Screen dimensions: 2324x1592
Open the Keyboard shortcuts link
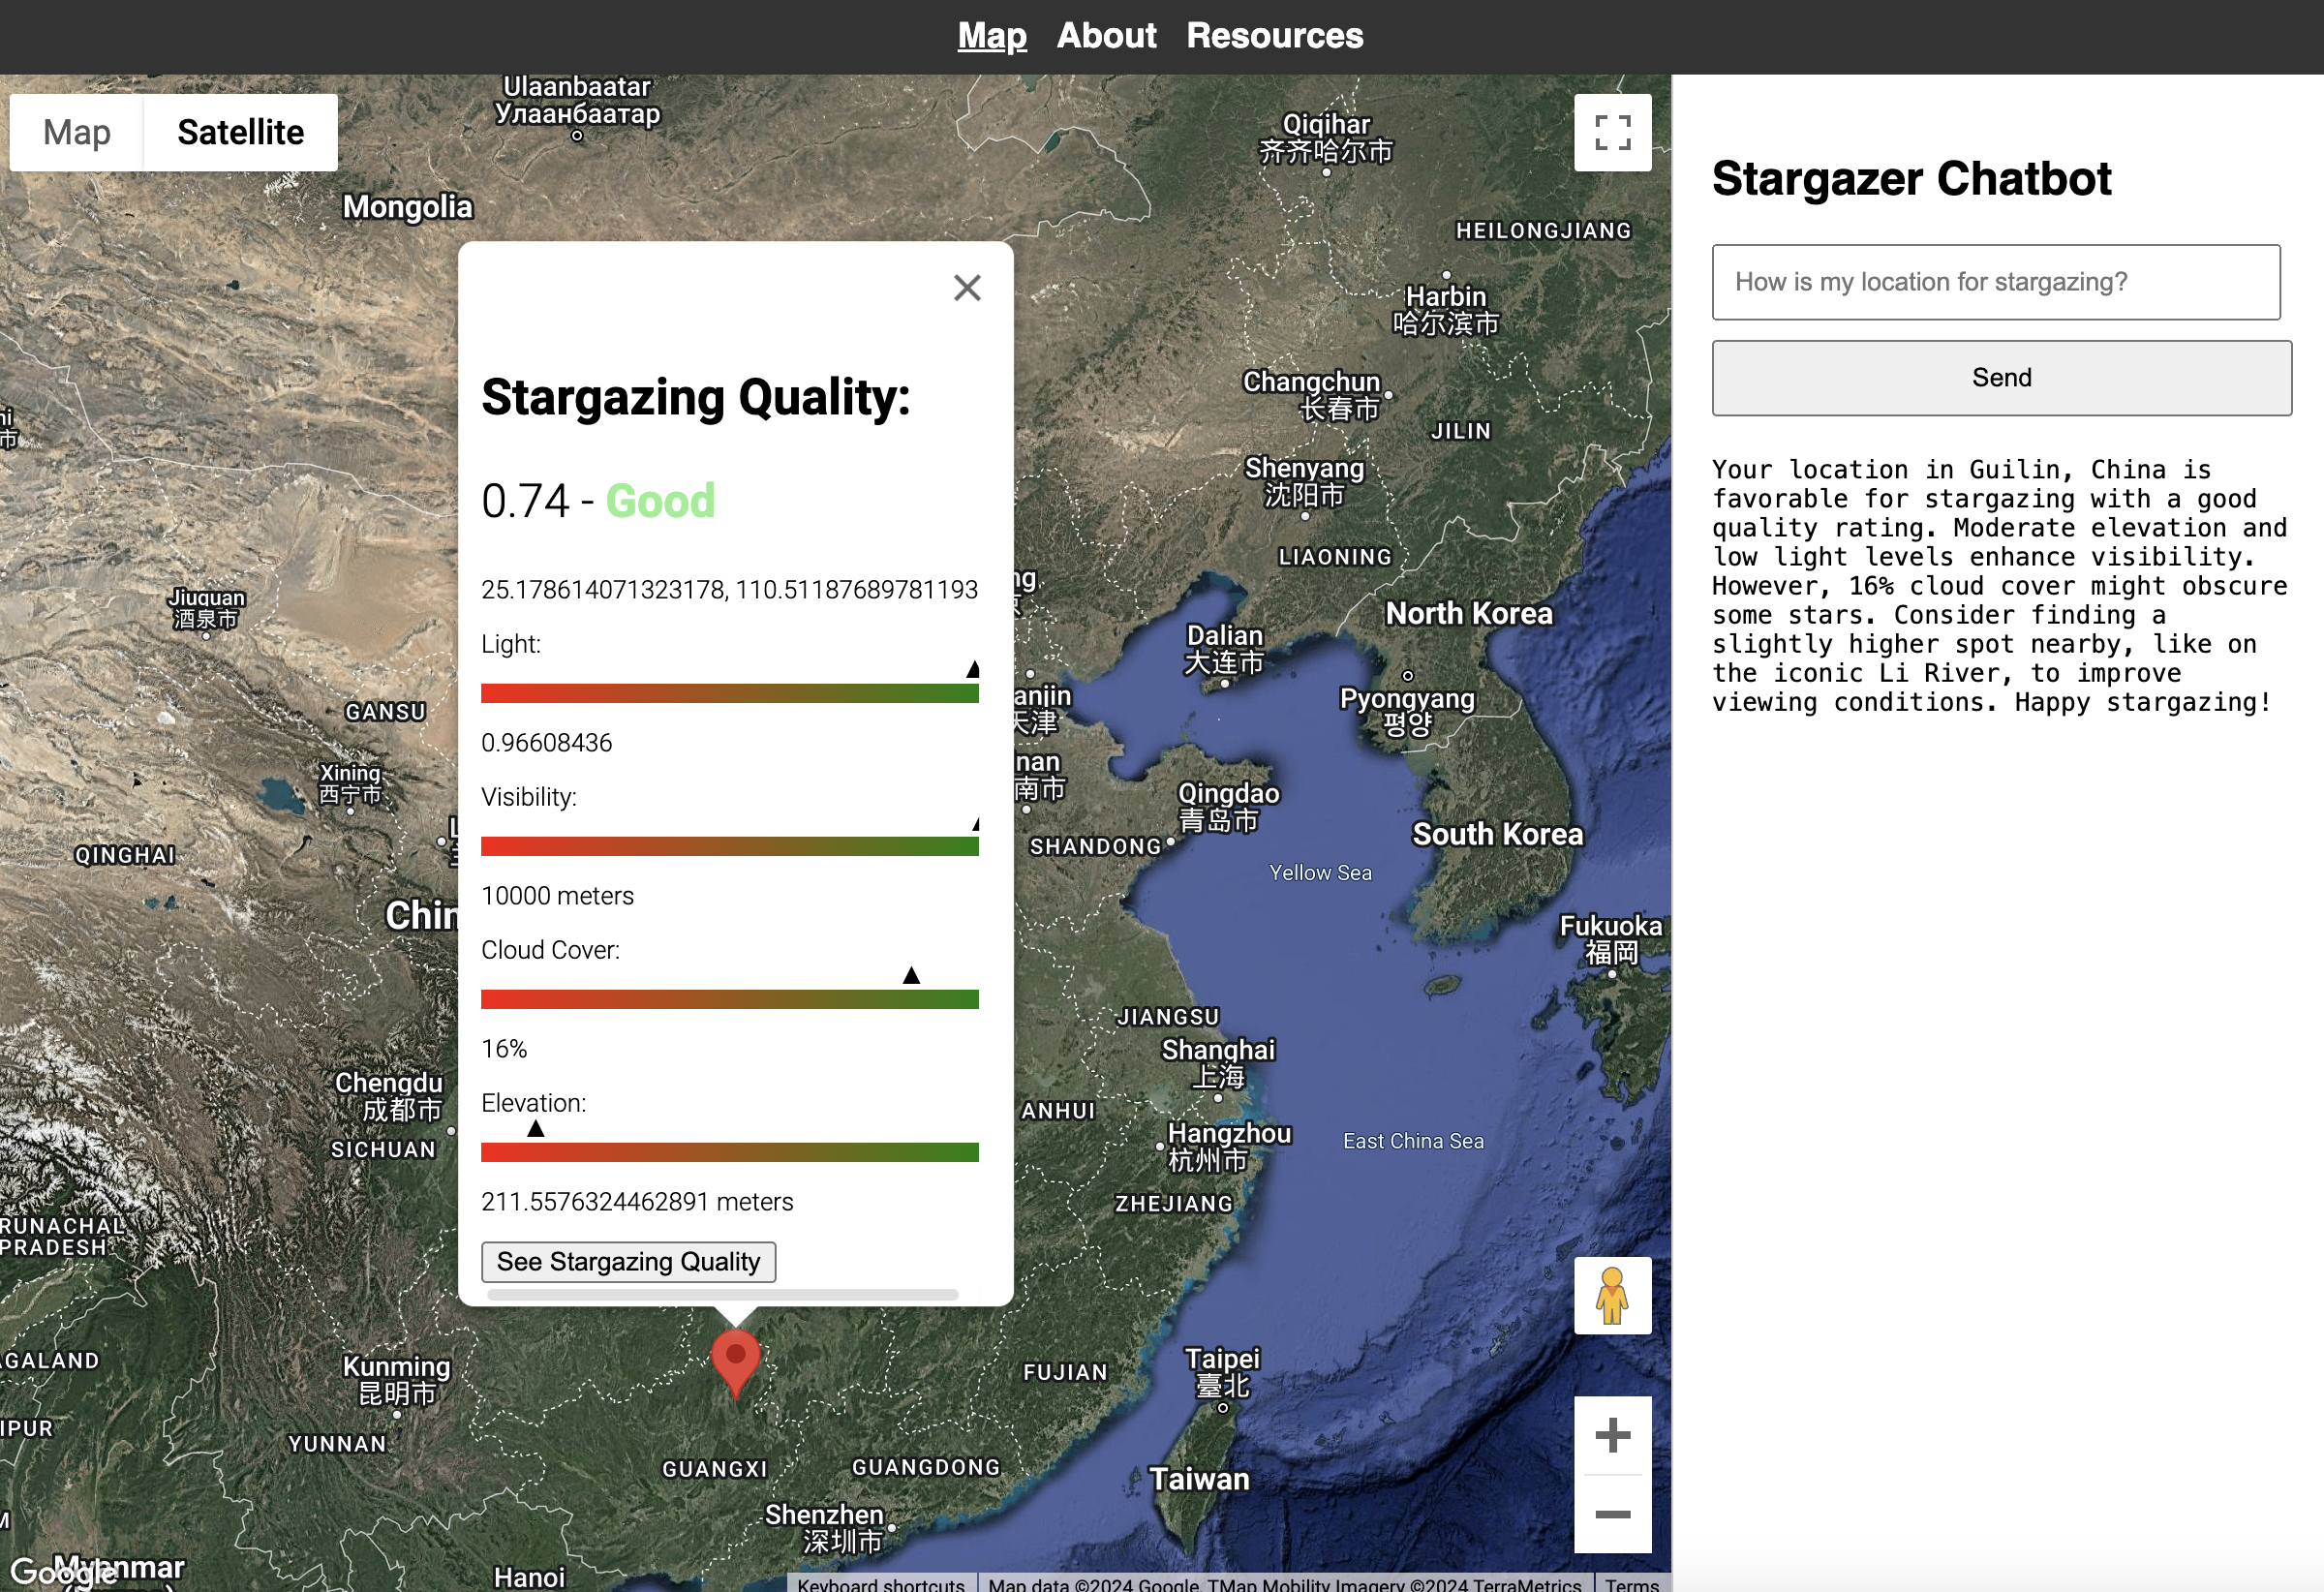[x=880, y=1584]
